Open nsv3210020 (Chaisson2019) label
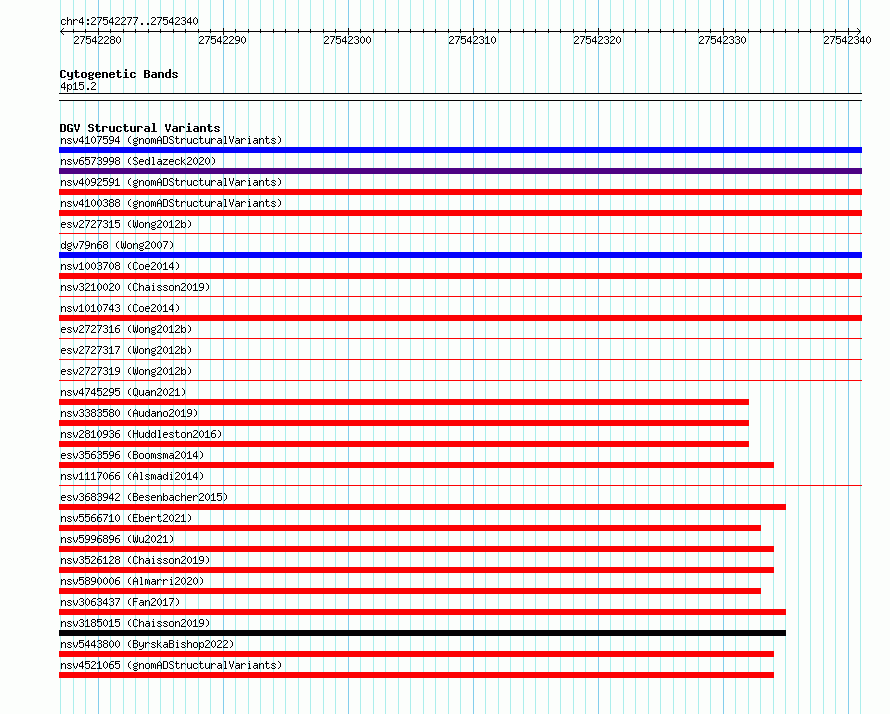This screenshot has width=890, height=714. click(x=135, y=287)
